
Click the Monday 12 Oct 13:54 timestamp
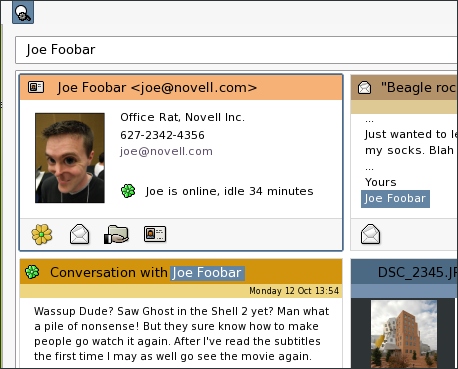[x=294, y=291]
